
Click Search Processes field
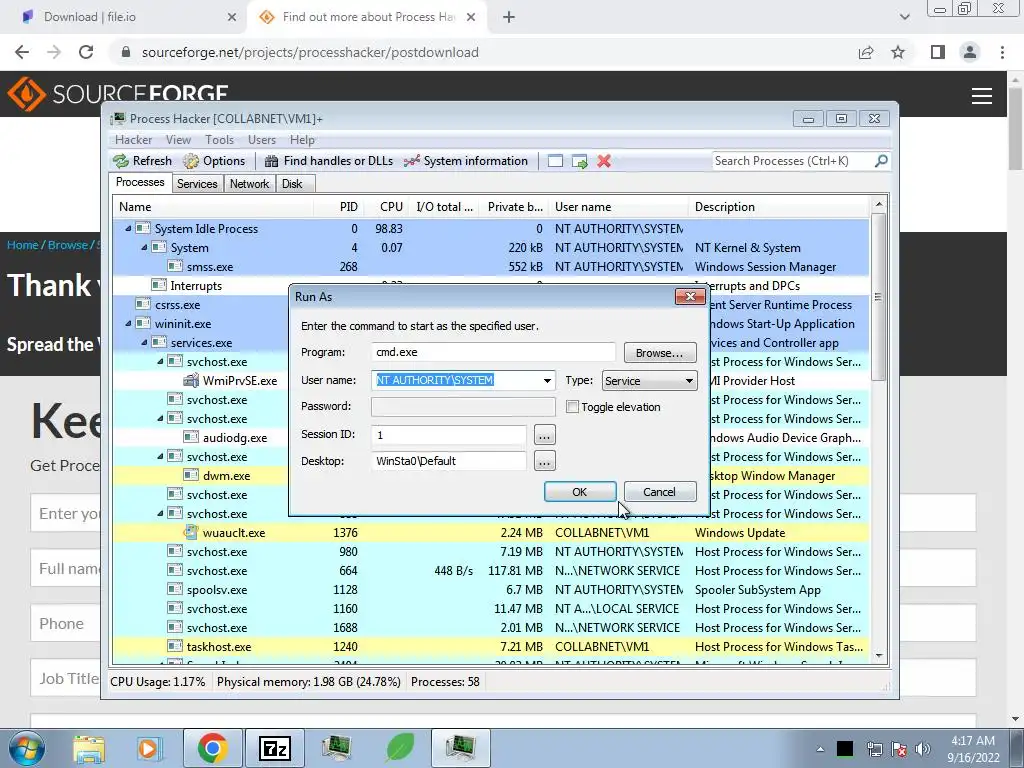pyautogui.click(x=793, y=161)
